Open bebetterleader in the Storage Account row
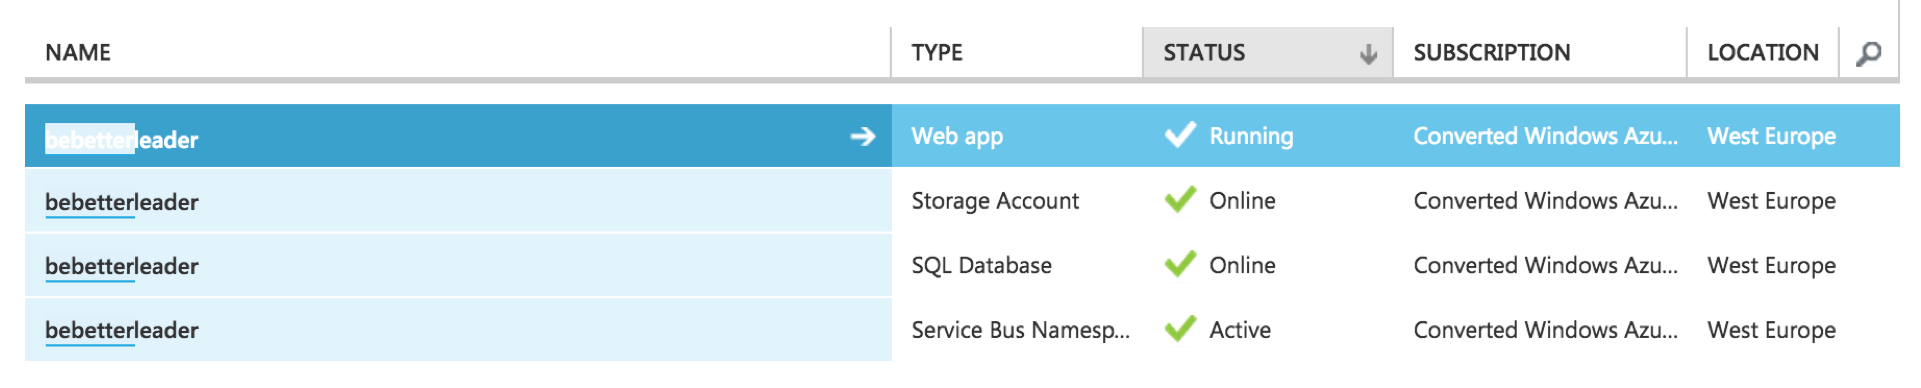Image resolution: width=1921 pixels, height=388 pixels. pos(122,202)
